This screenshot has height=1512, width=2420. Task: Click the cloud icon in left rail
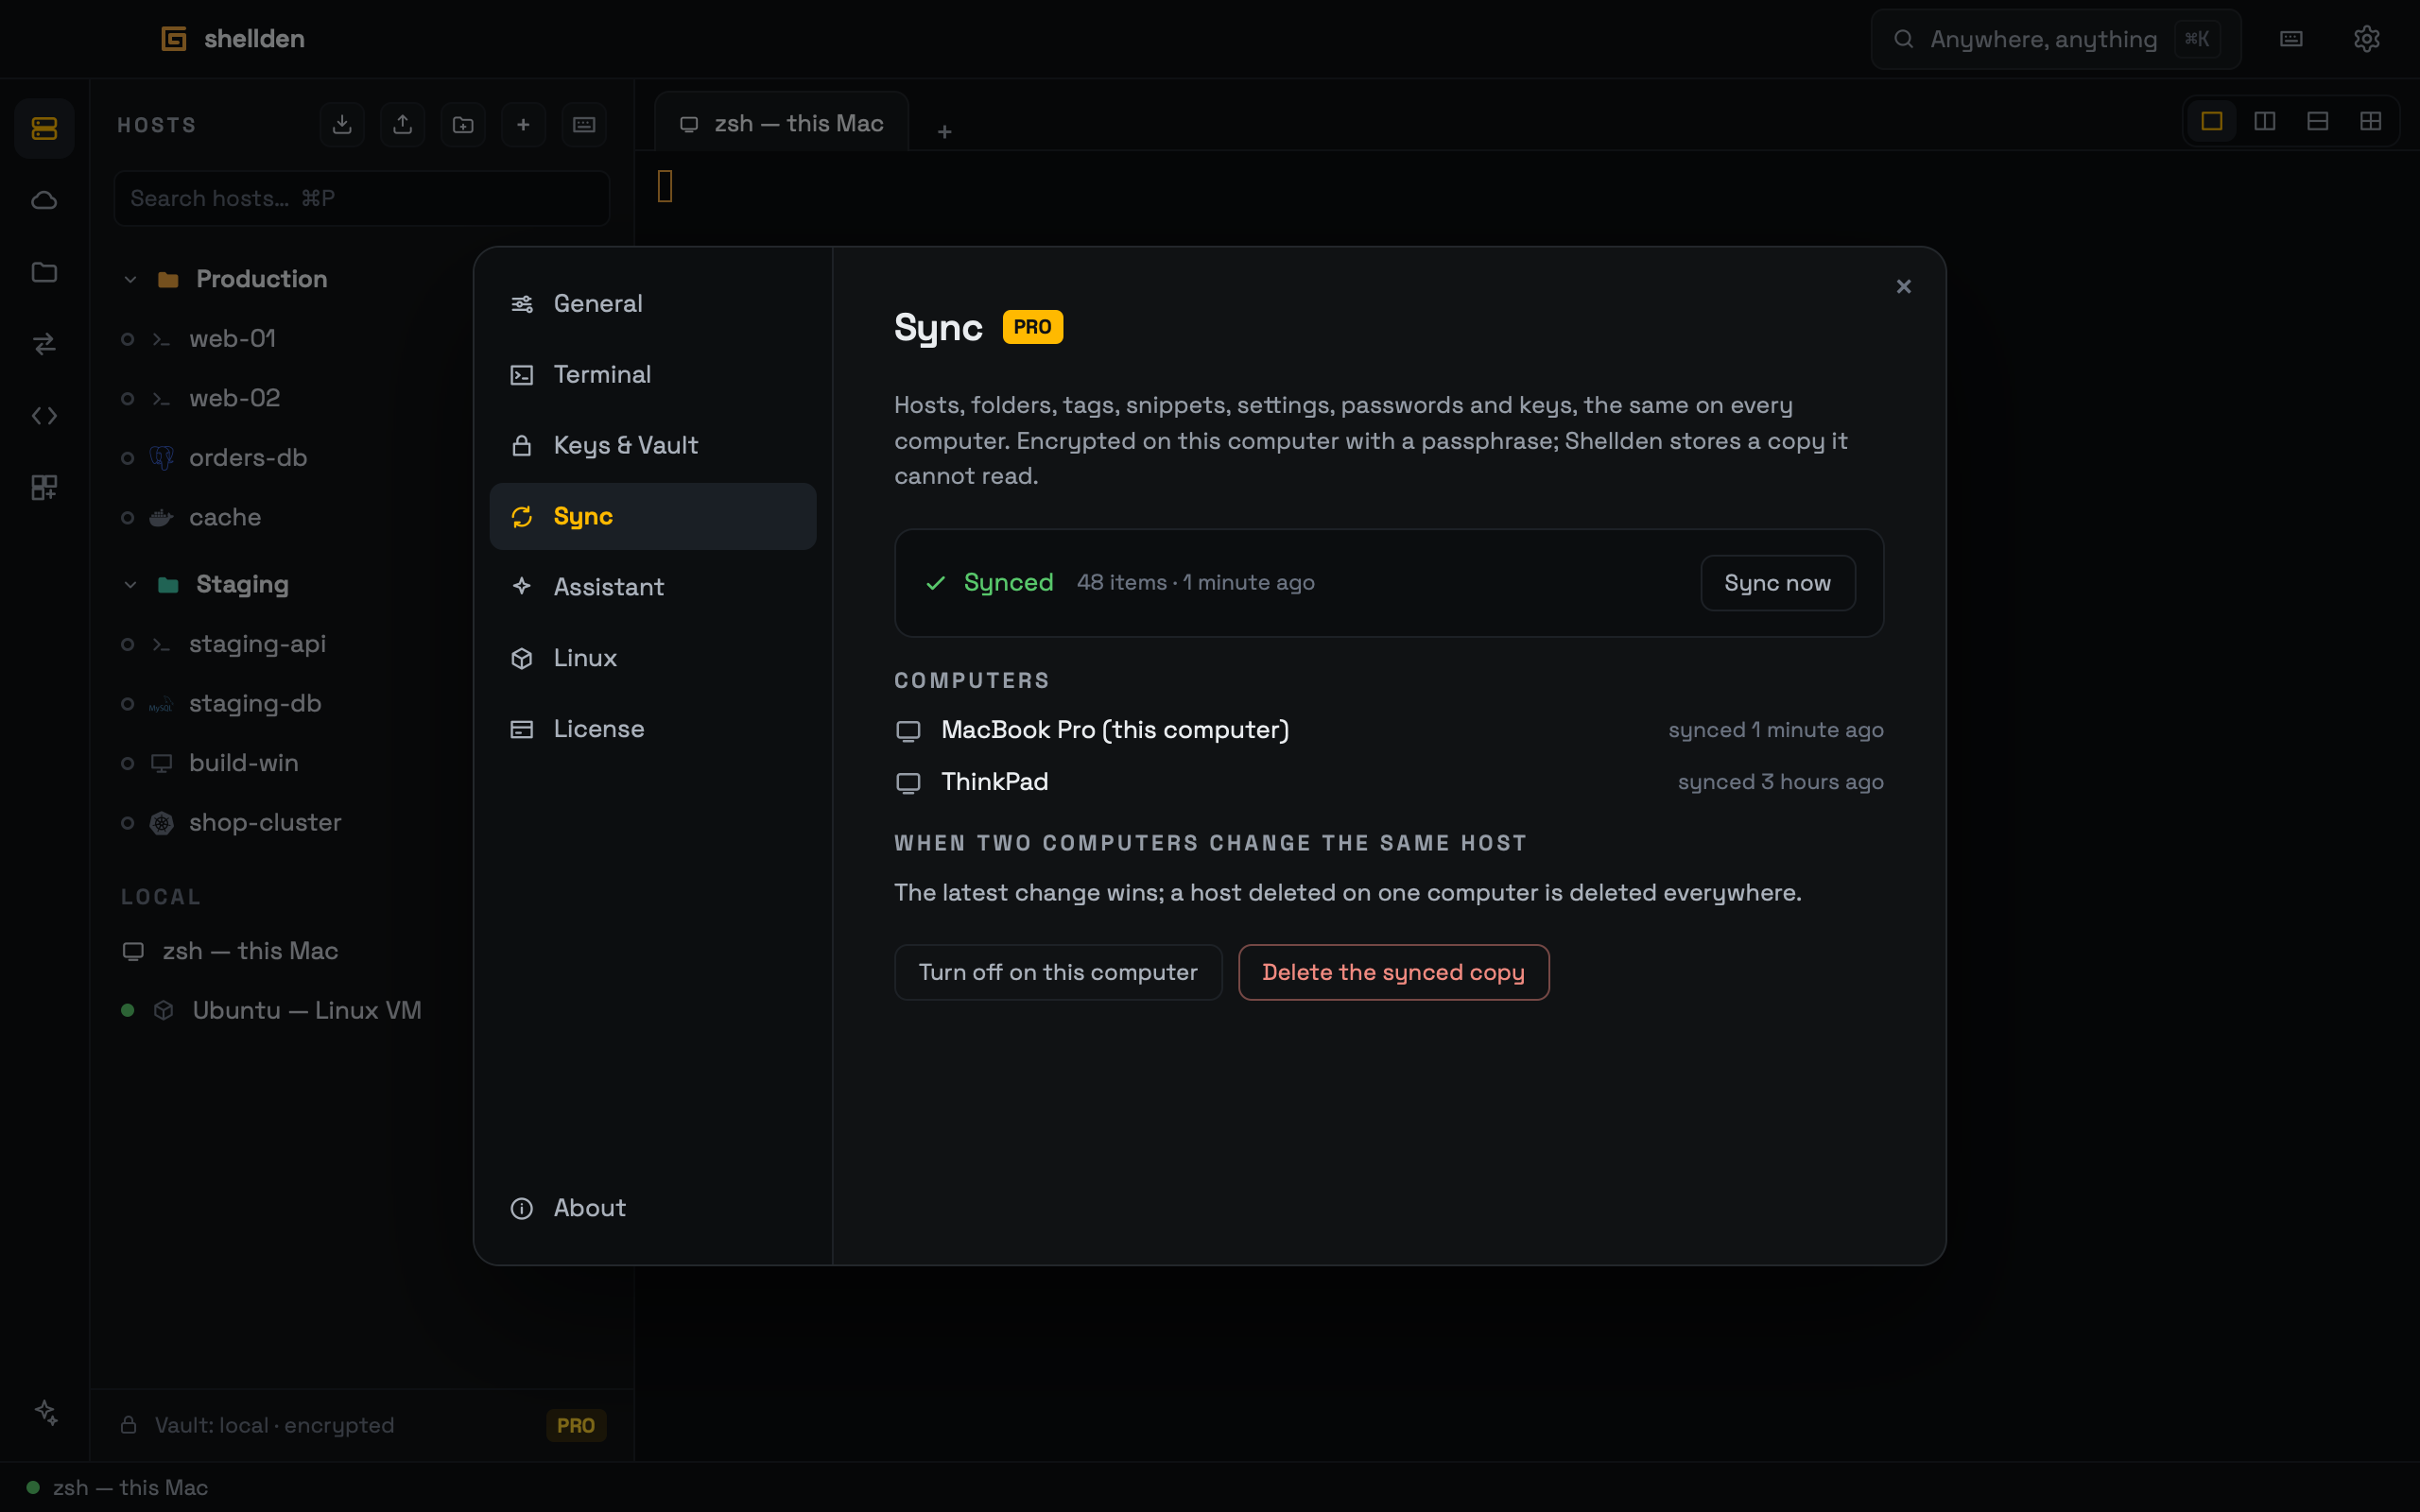point(44,200)
